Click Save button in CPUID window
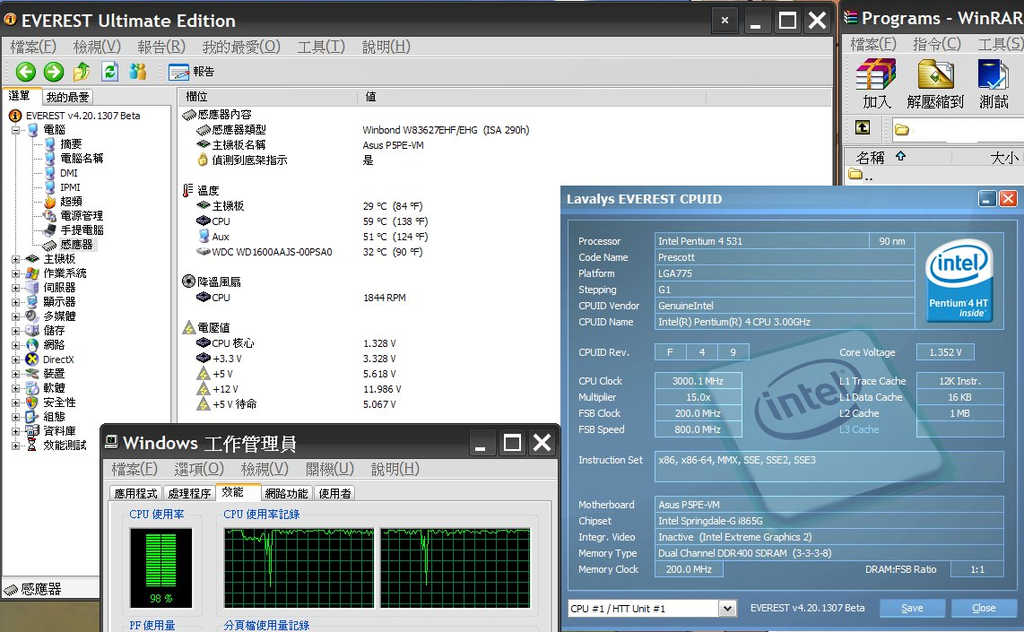The image size is (1024, 632). click(912, 608)
